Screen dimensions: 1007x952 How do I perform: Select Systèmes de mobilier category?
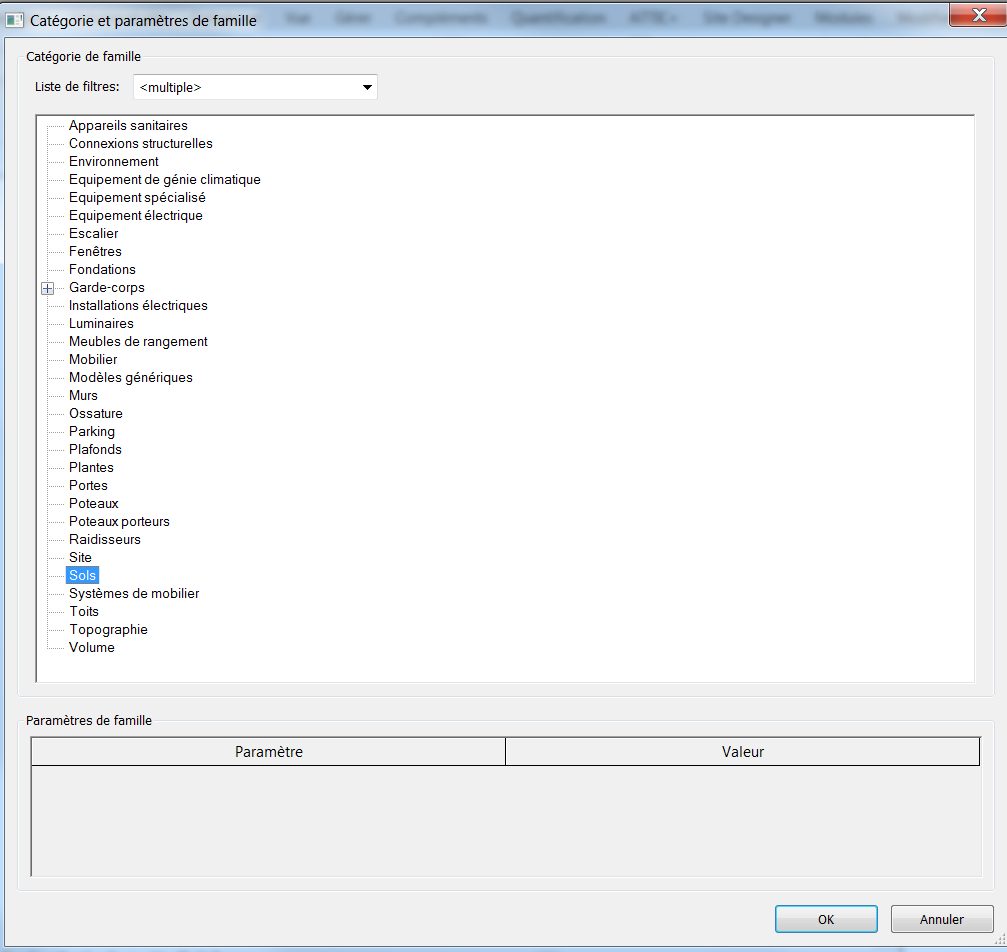coord(134,594)
